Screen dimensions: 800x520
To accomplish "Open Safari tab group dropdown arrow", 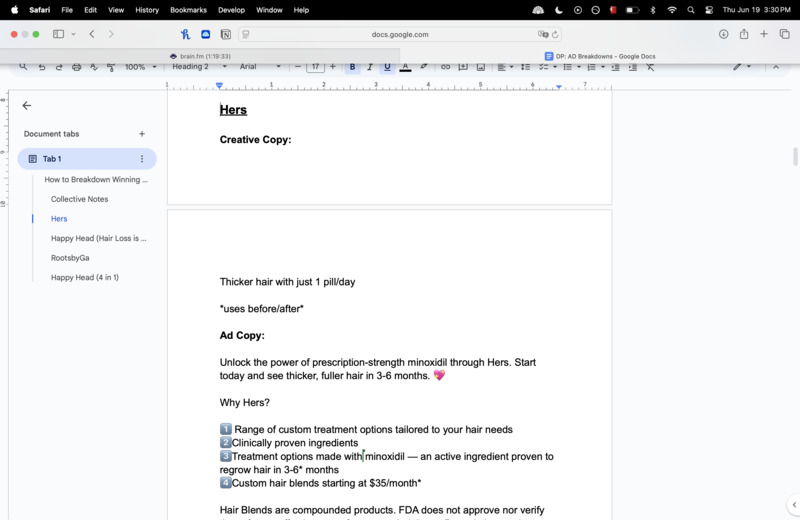I will 73,34.
